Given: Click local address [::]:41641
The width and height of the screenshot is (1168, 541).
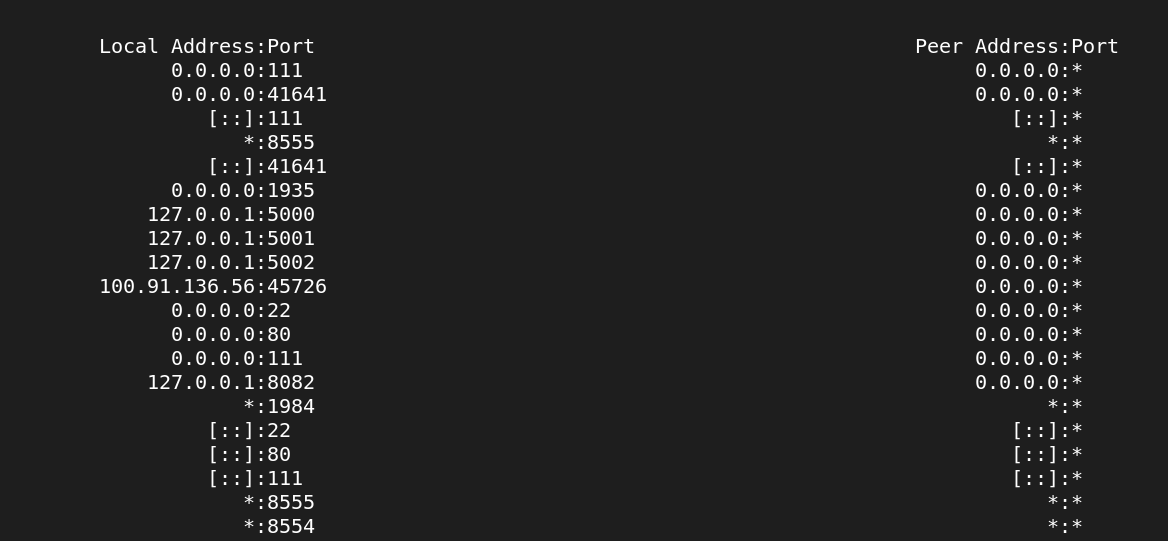Looking at the screenshot, I should [x=267, y=166].
